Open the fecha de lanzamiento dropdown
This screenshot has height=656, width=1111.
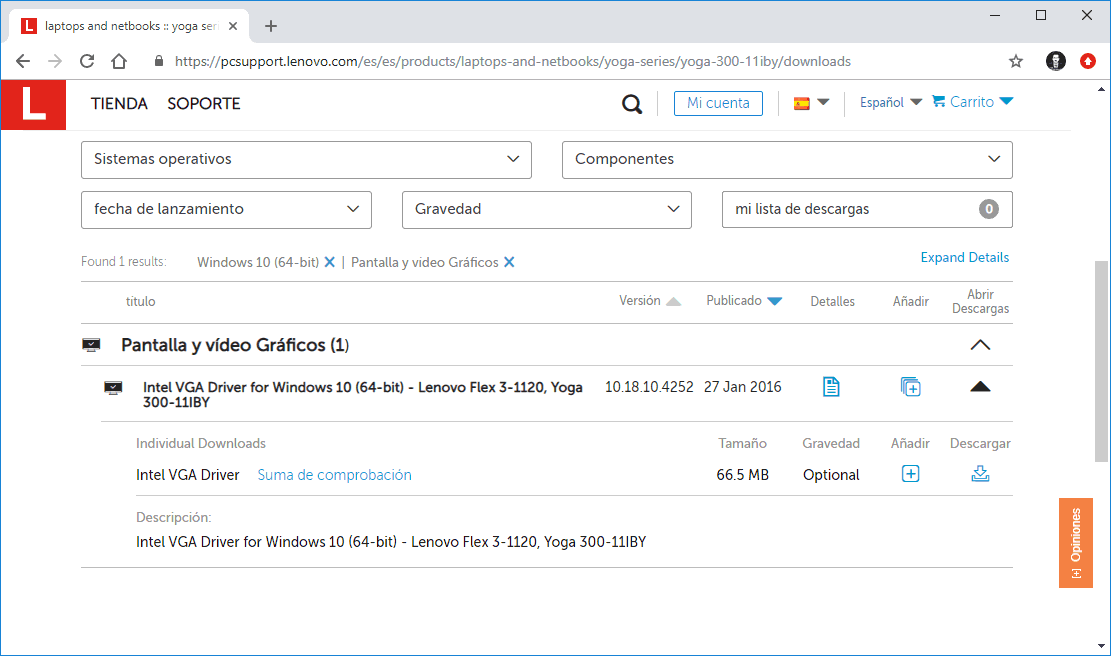[226, 210]
